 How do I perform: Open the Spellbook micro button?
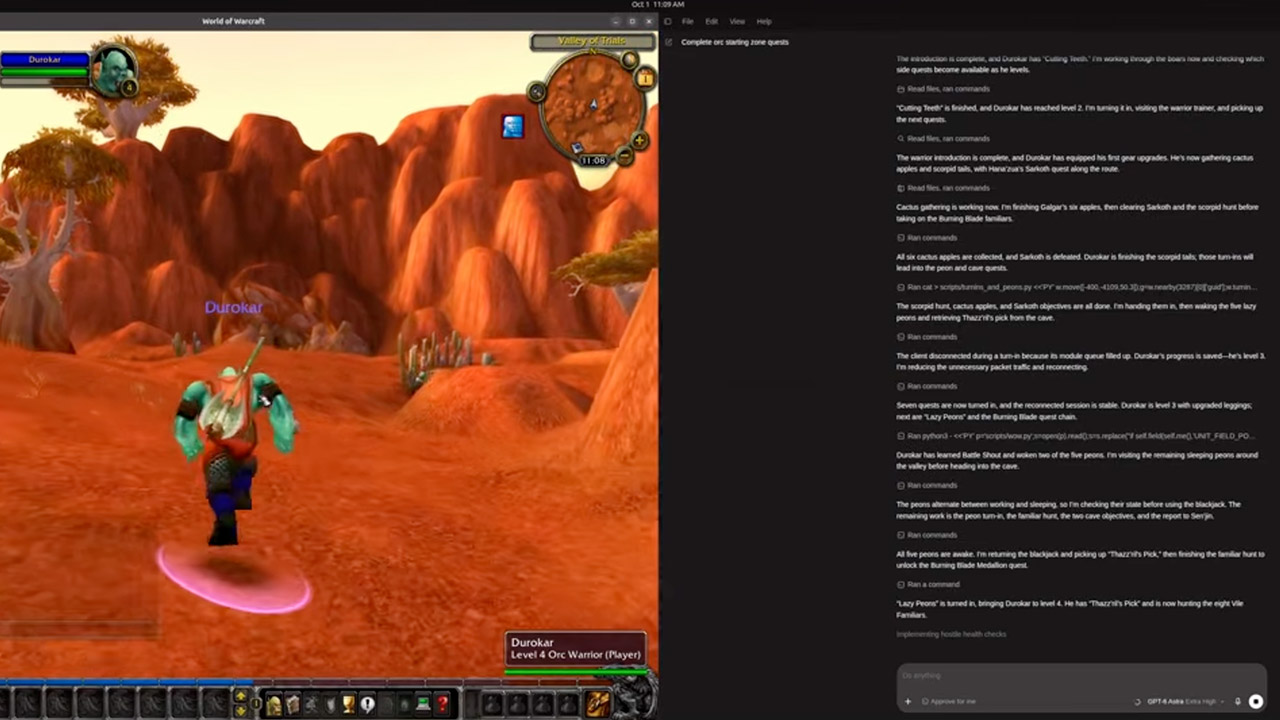pos(293,705)
